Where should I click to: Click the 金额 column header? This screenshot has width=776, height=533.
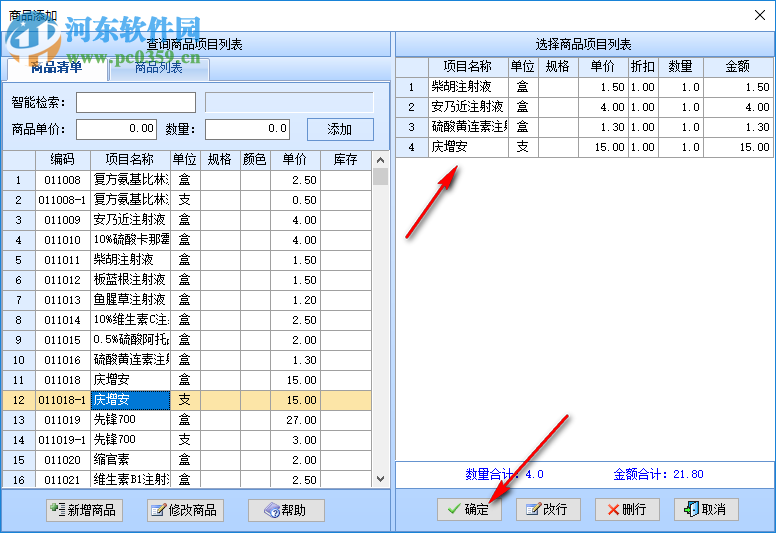(x=738, y=67)
